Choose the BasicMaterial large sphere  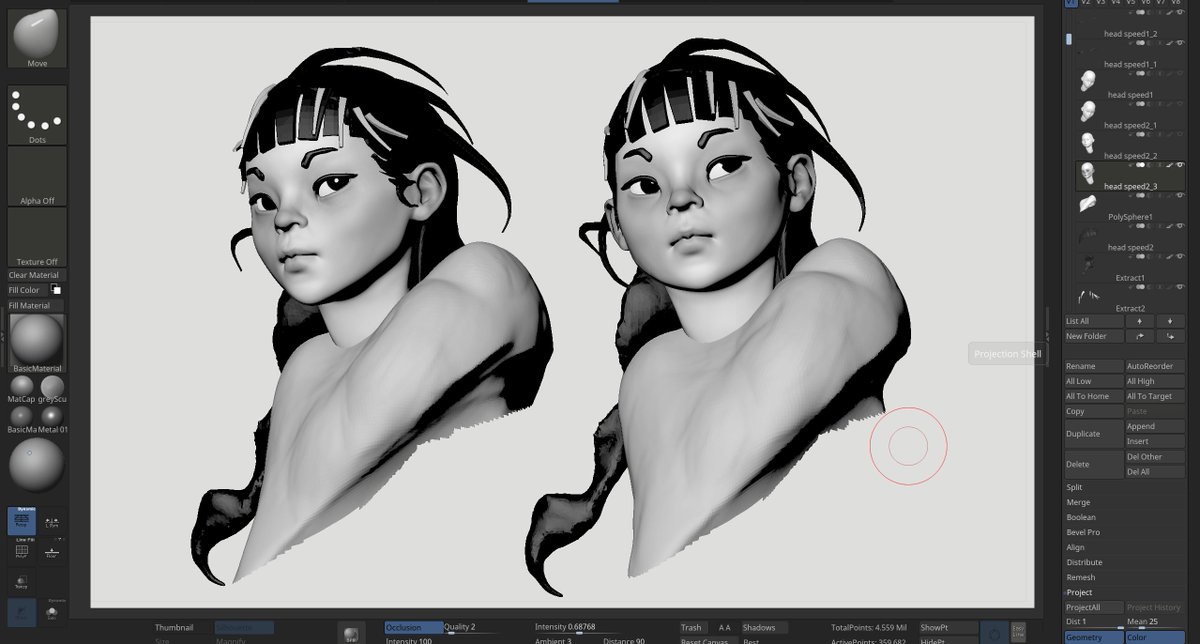37,345
